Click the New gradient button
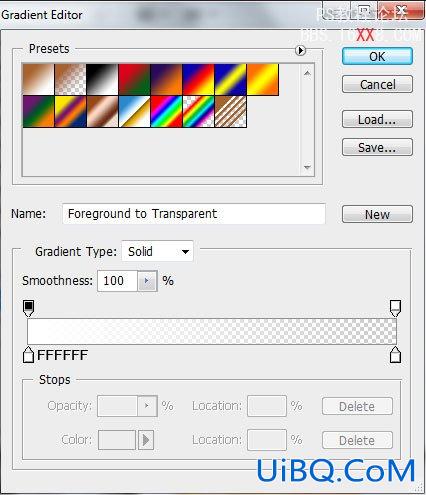Viewport: 426px width, 495px height. pos(377,214)
